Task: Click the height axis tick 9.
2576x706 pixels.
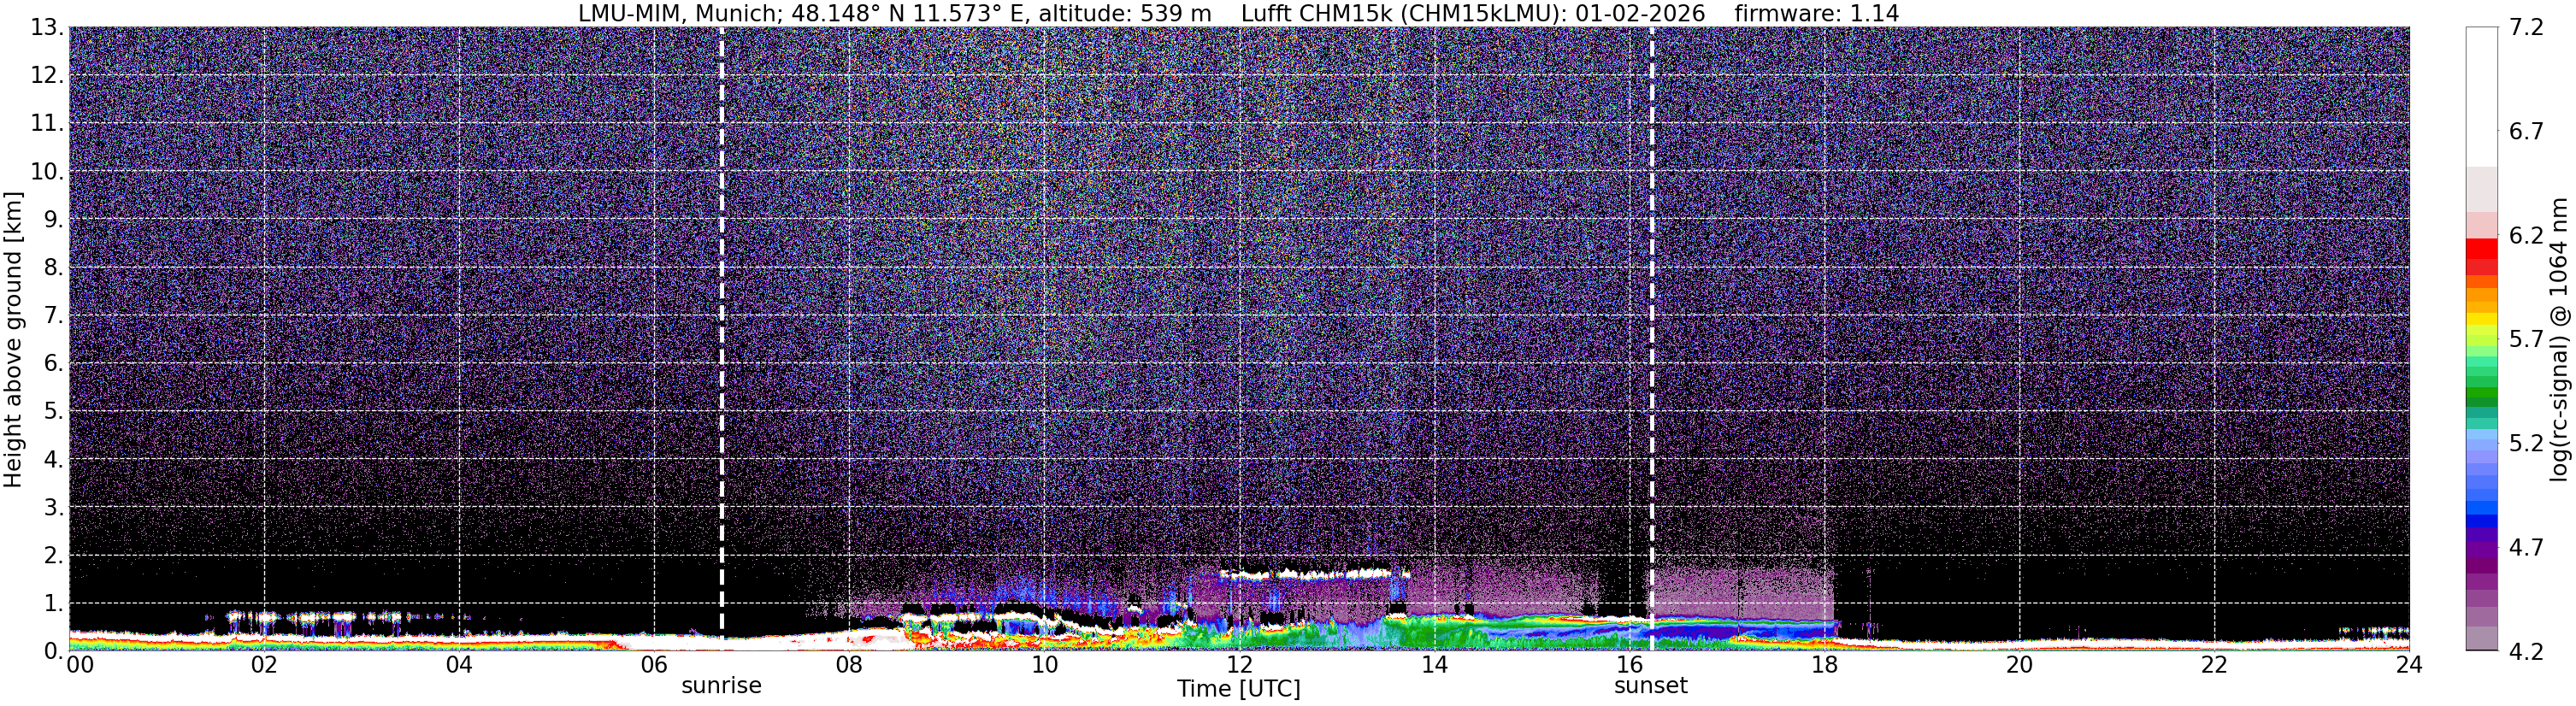Action: 53,220
